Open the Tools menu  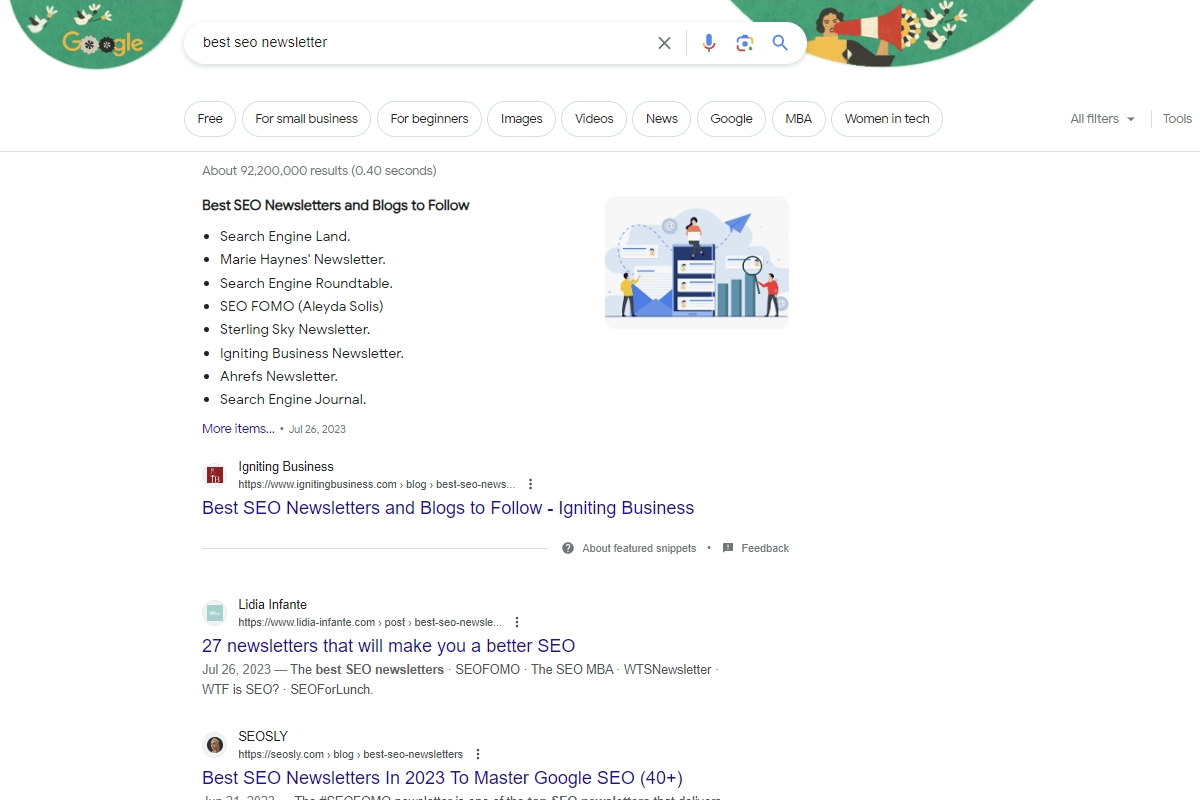tap(1177, 119)
